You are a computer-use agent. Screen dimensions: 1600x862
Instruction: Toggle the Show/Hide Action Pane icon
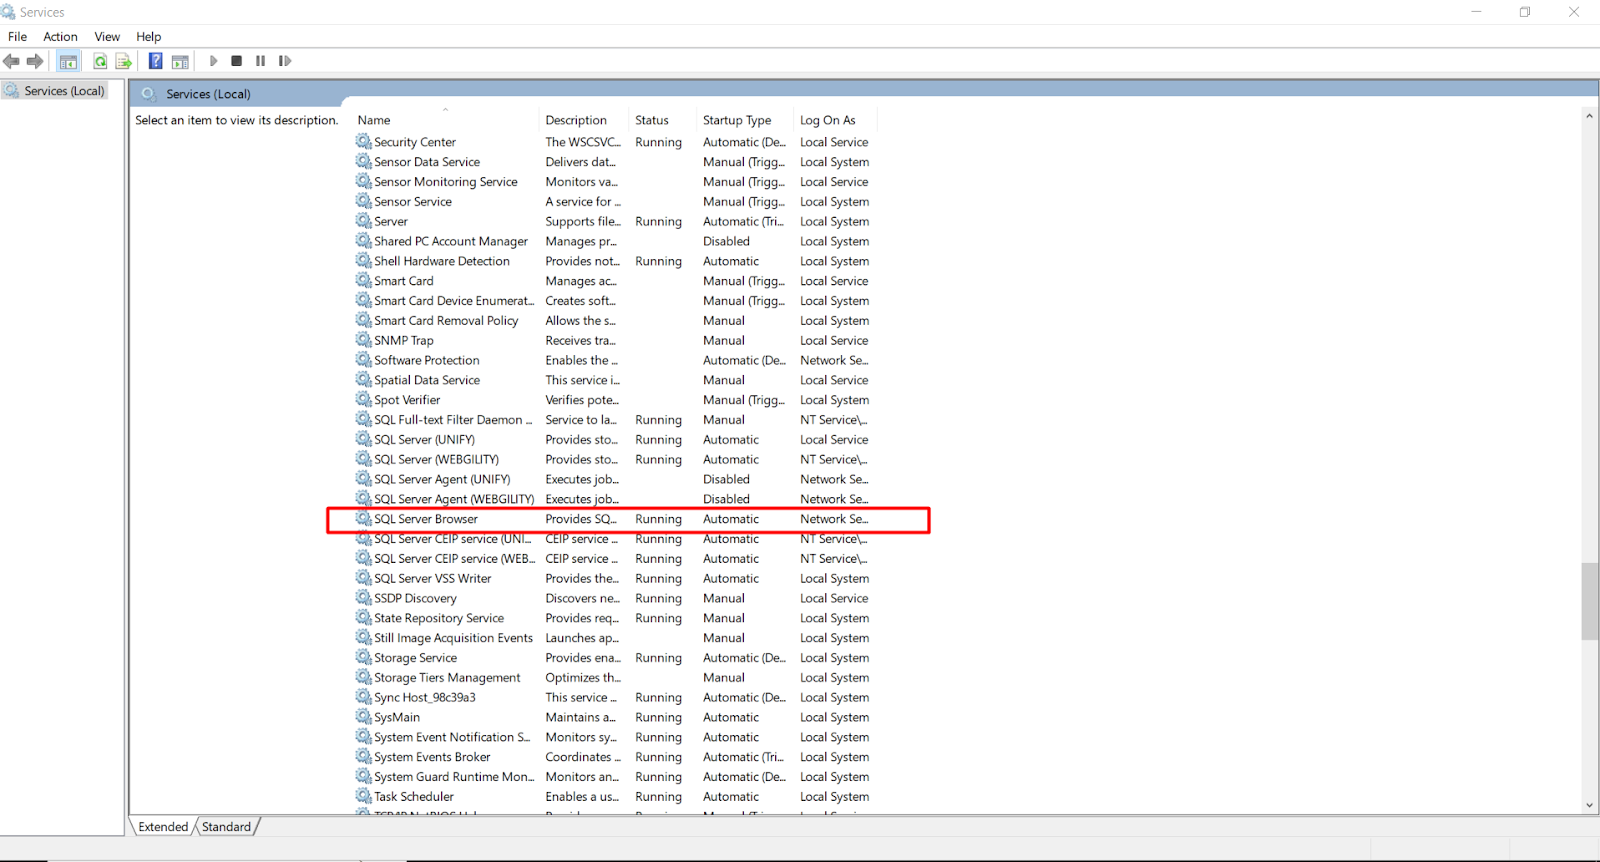click(180, 62)
